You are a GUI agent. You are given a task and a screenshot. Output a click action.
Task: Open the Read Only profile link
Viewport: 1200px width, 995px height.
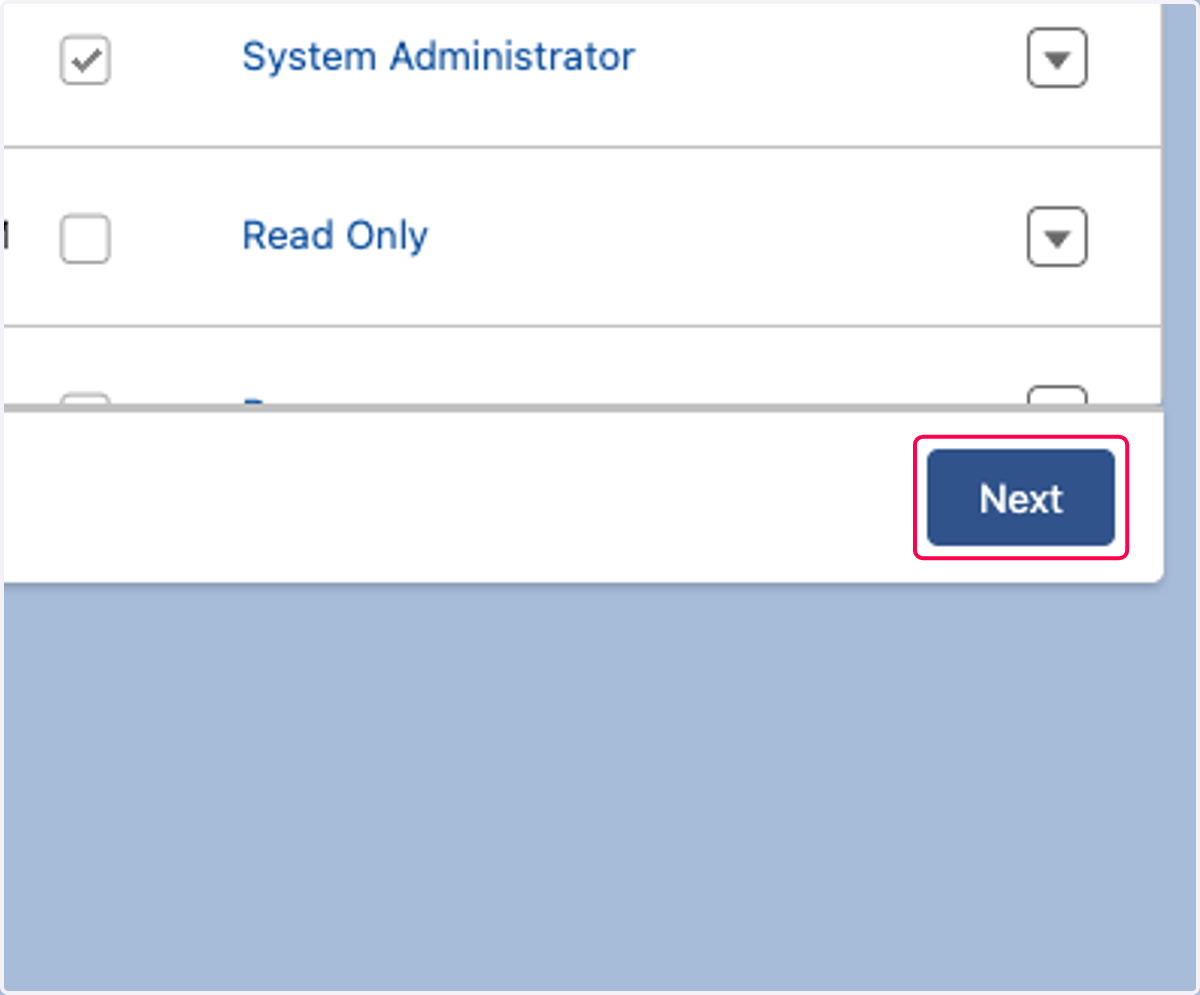(335, 236)
